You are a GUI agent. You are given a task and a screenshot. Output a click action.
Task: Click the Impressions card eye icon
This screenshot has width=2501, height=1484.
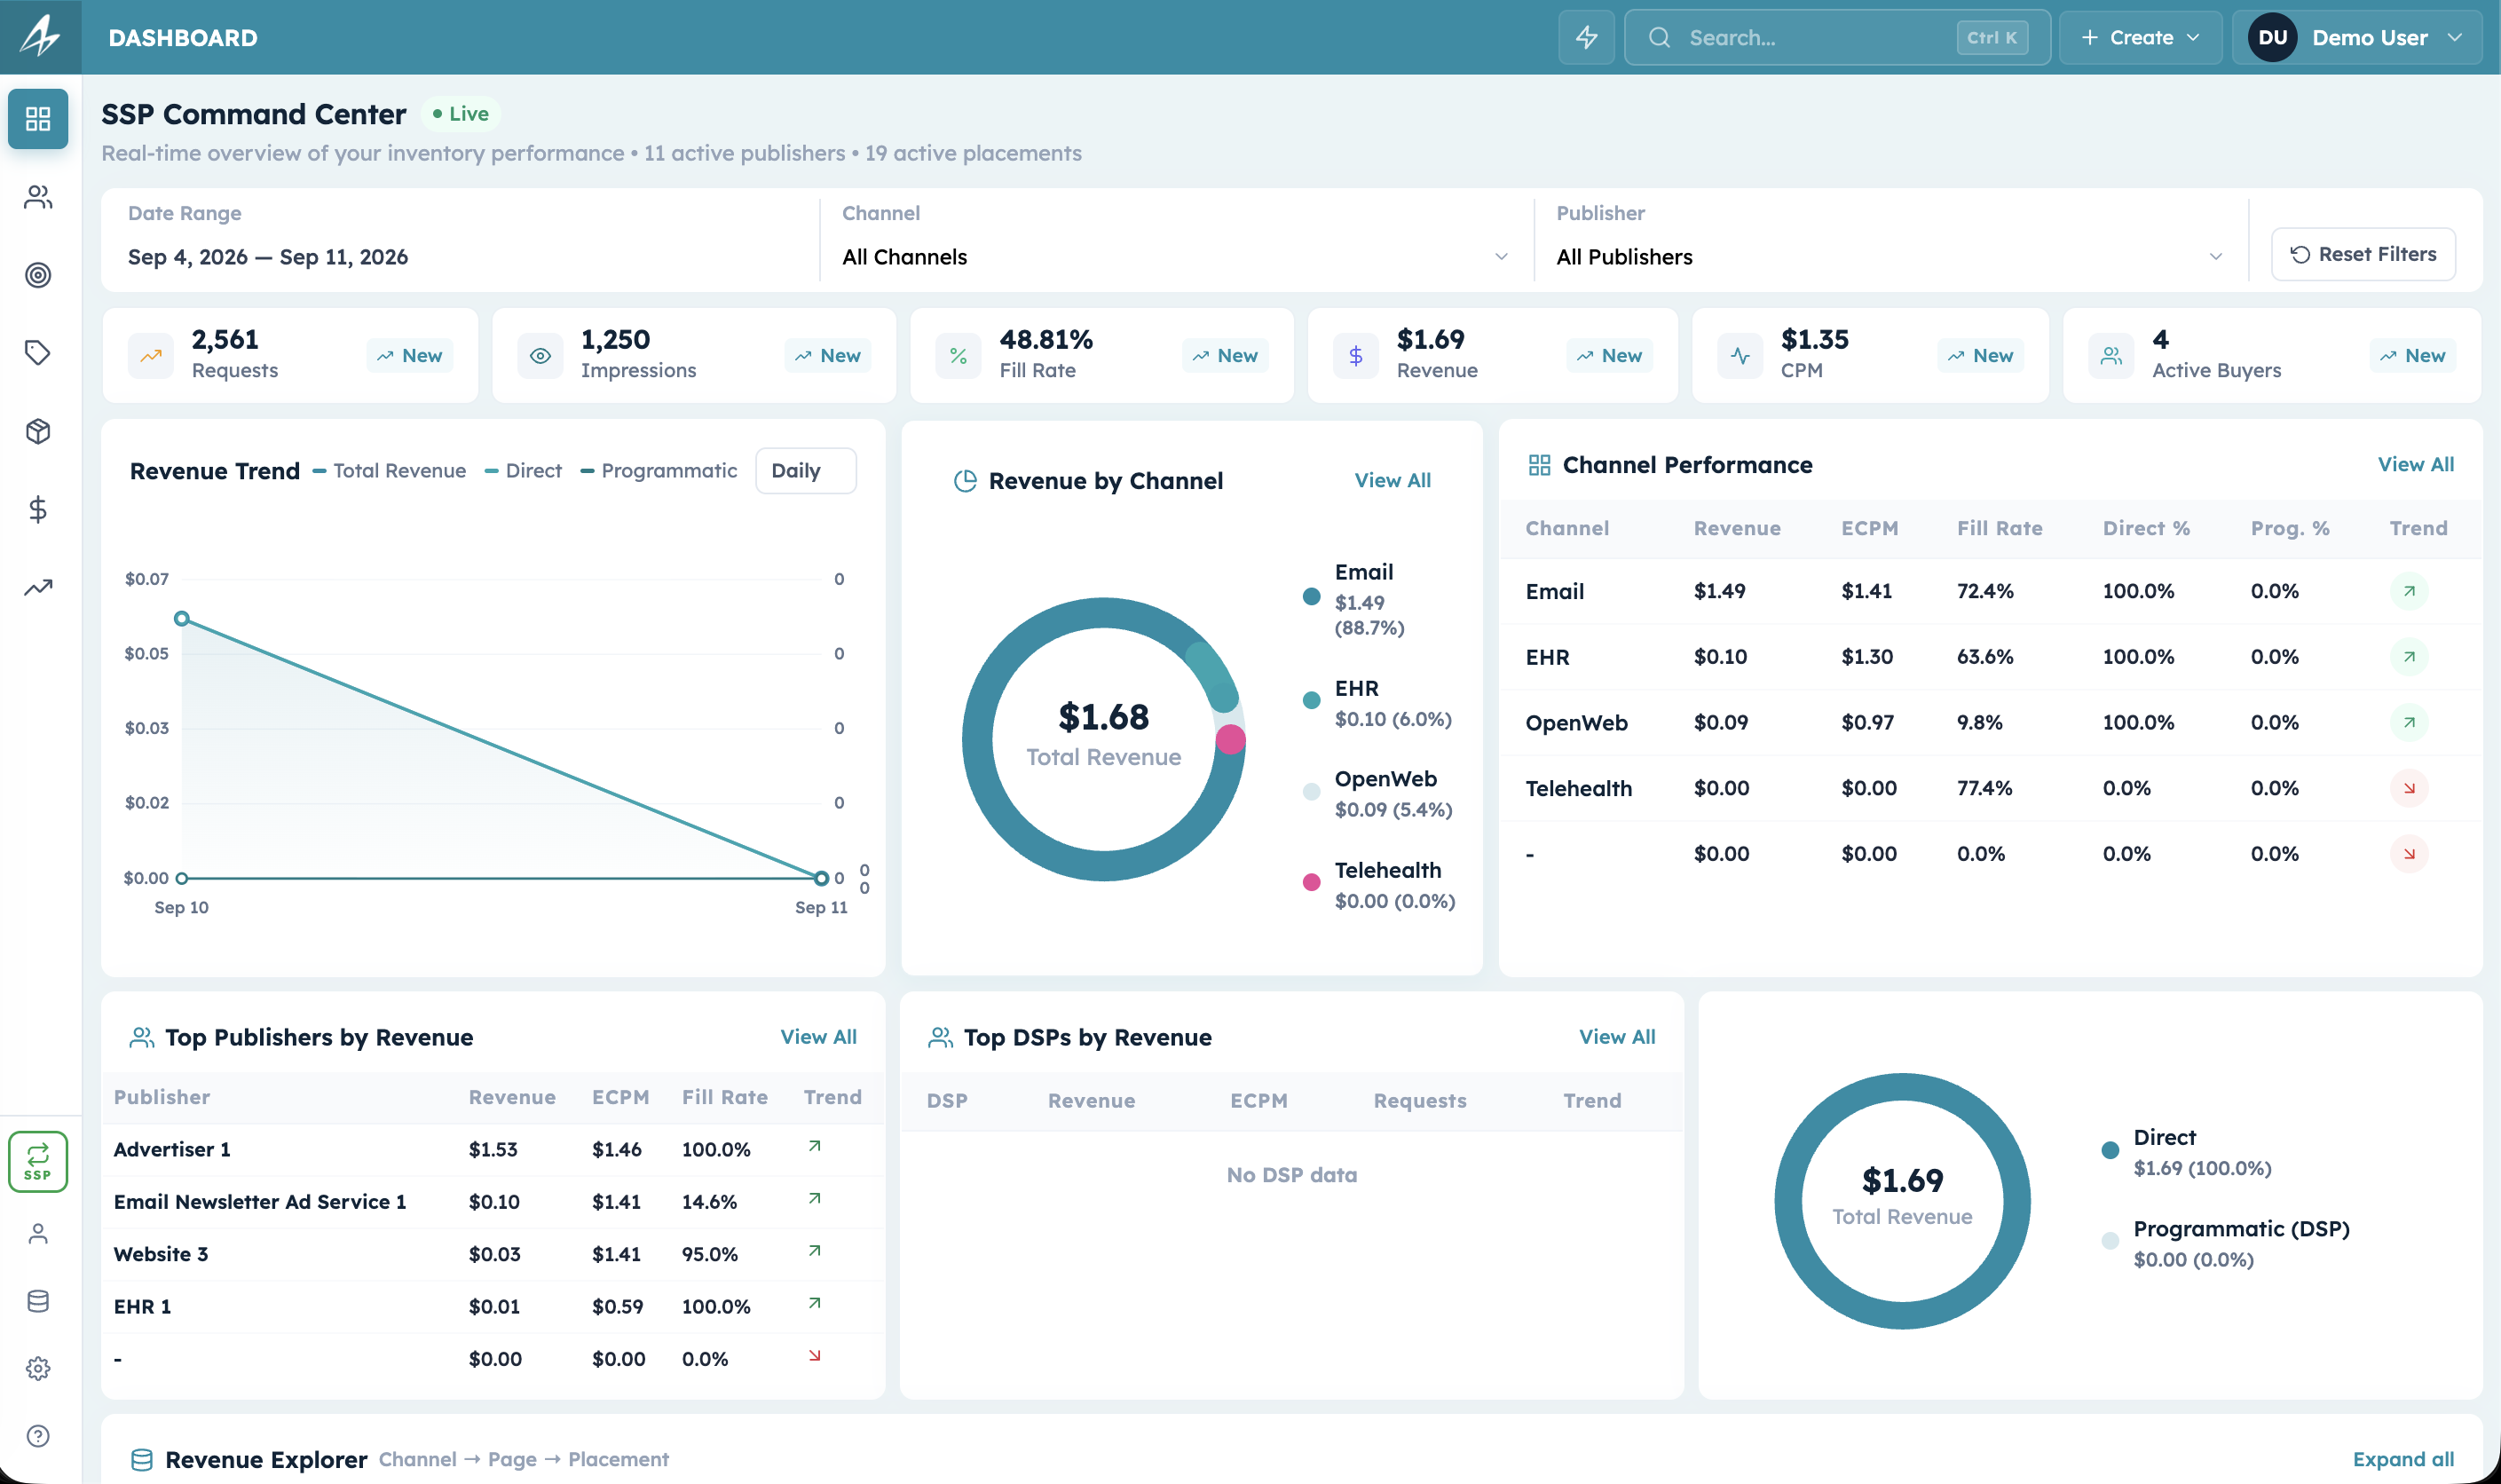click(x=540, y=355)
